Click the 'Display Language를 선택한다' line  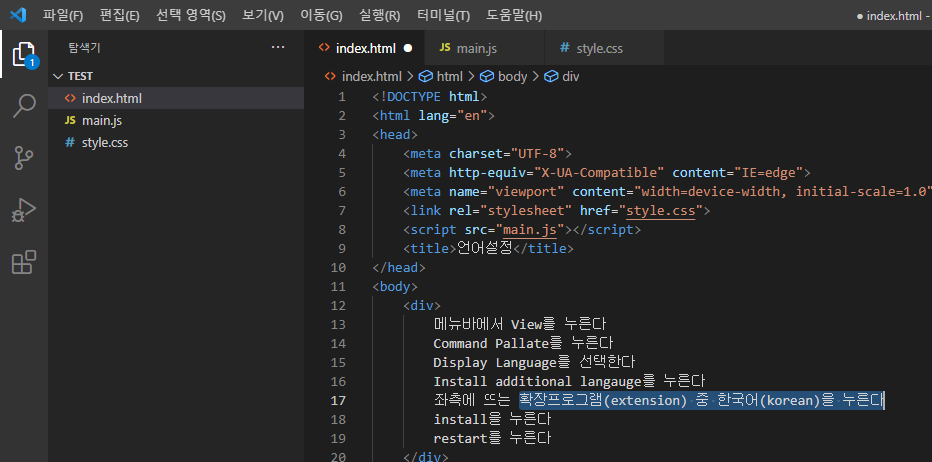pos(534,363)
